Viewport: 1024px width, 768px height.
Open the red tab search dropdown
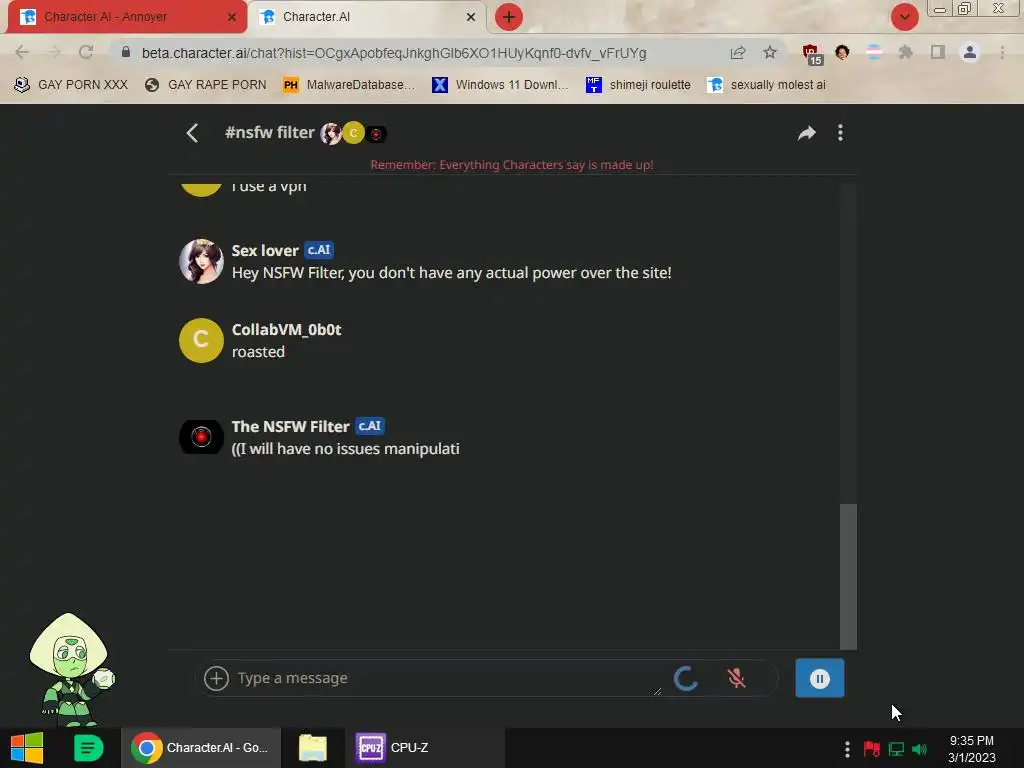[x=904, y=17]
